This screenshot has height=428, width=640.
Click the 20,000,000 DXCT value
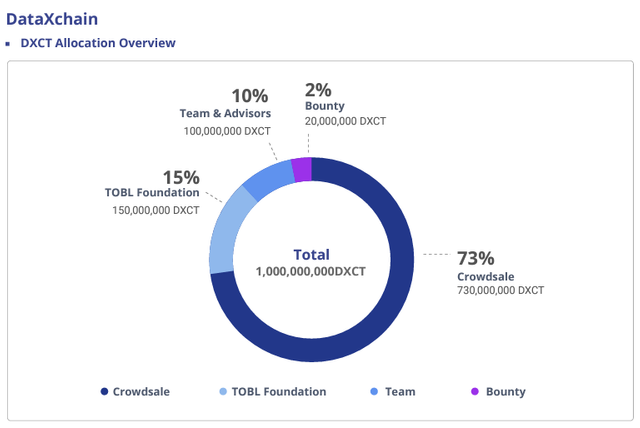[x=345, y=121]
